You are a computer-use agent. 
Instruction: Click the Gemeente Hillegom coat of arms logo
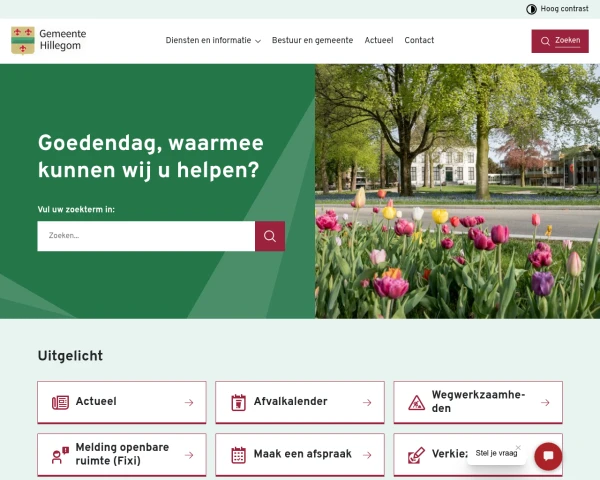coord(23,40)
